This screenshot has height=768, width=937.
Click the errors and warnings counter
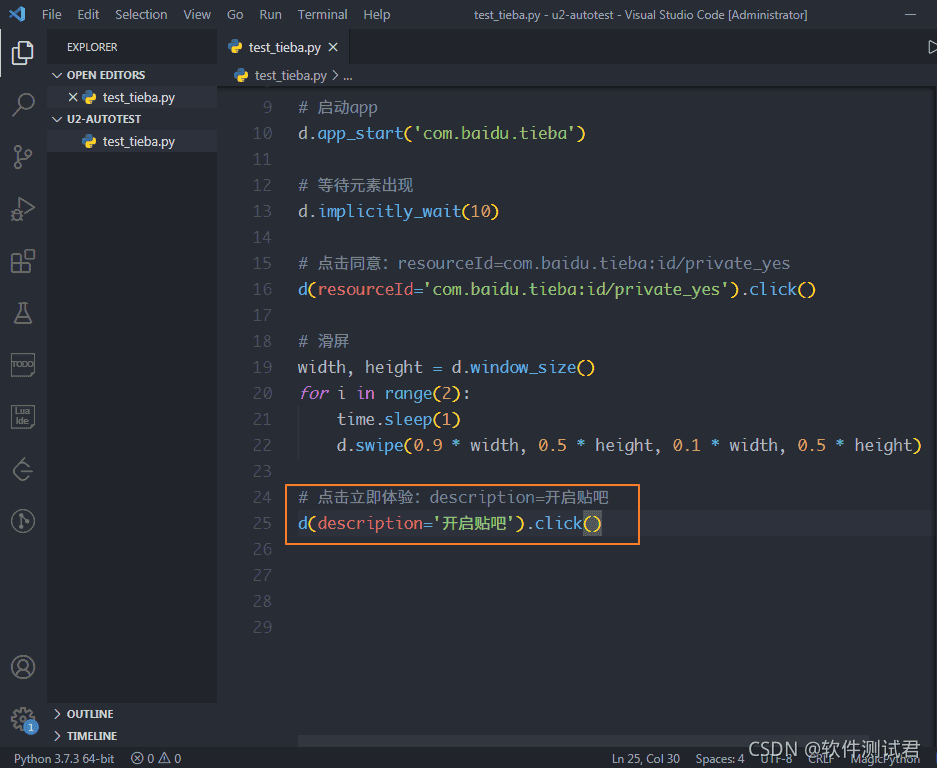point(155,758)
